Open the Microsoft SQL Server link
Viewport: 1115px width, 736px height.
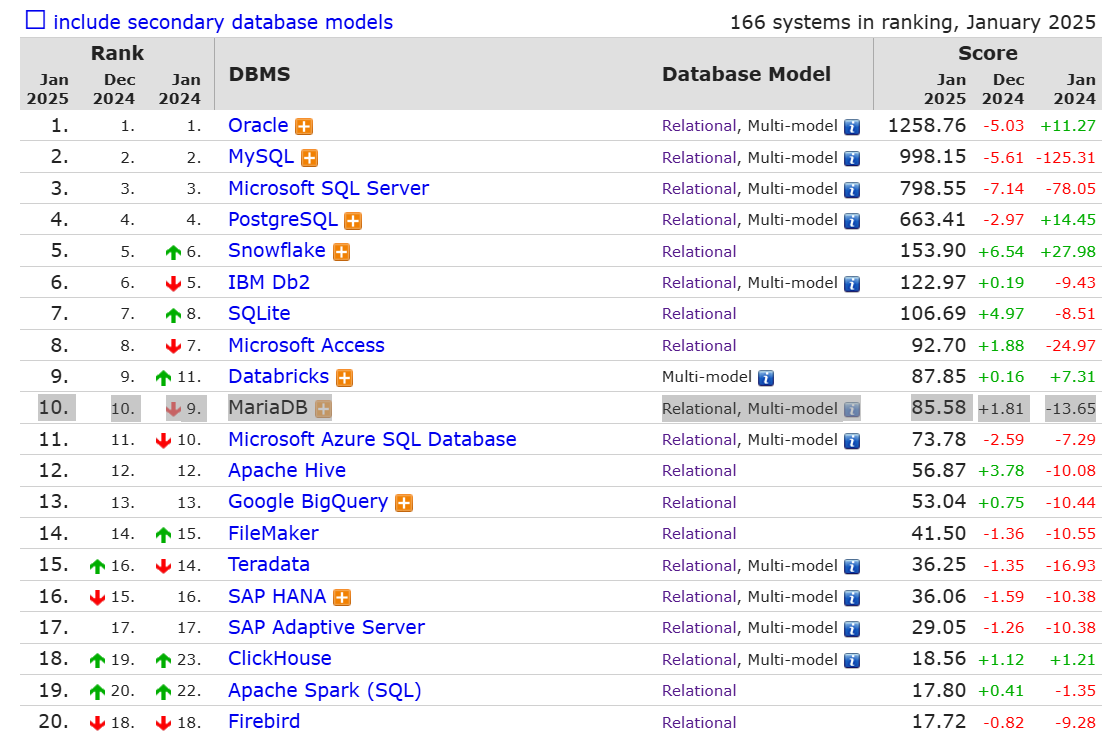click(x=329, y=188)
